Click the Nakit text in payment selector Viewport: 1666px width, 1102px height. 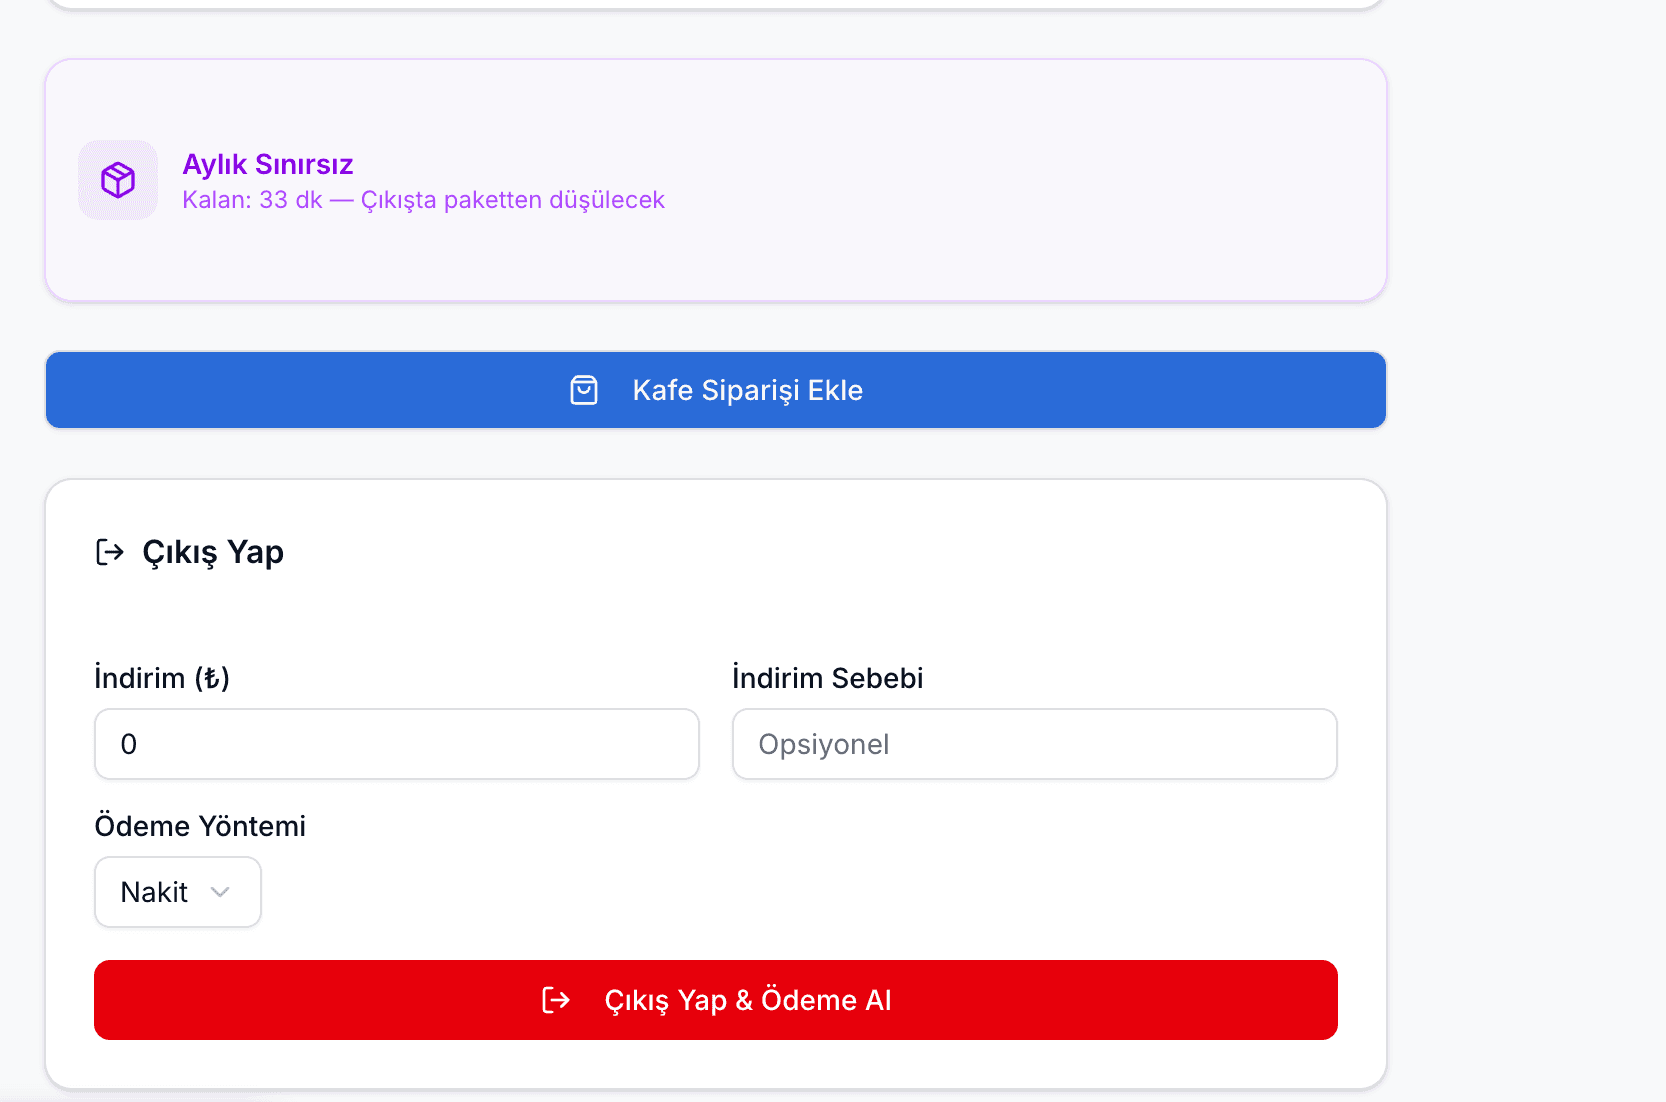(154, 892)
